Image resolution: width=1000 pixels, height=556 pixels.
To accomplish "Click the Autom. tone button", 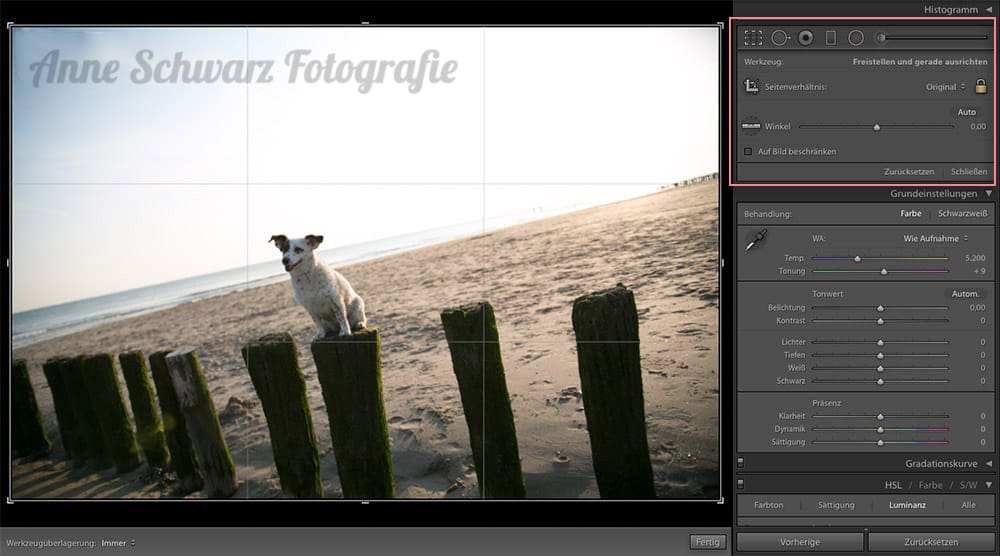I will coord(966,294).
